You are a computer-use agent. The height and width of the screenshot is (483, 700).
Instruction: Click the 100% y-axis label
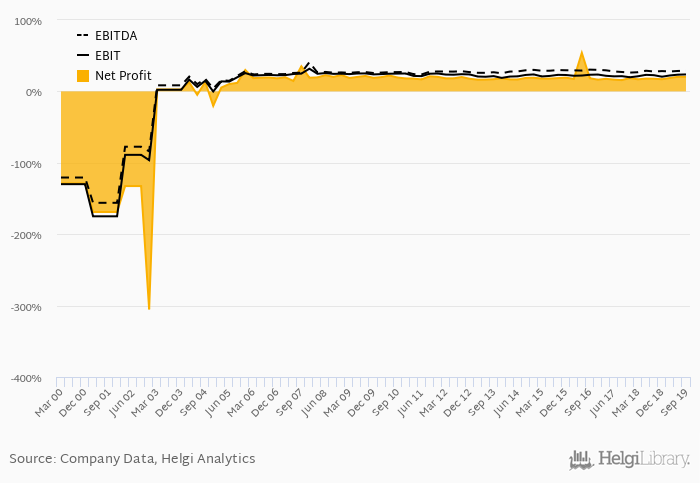coord(28,21)
